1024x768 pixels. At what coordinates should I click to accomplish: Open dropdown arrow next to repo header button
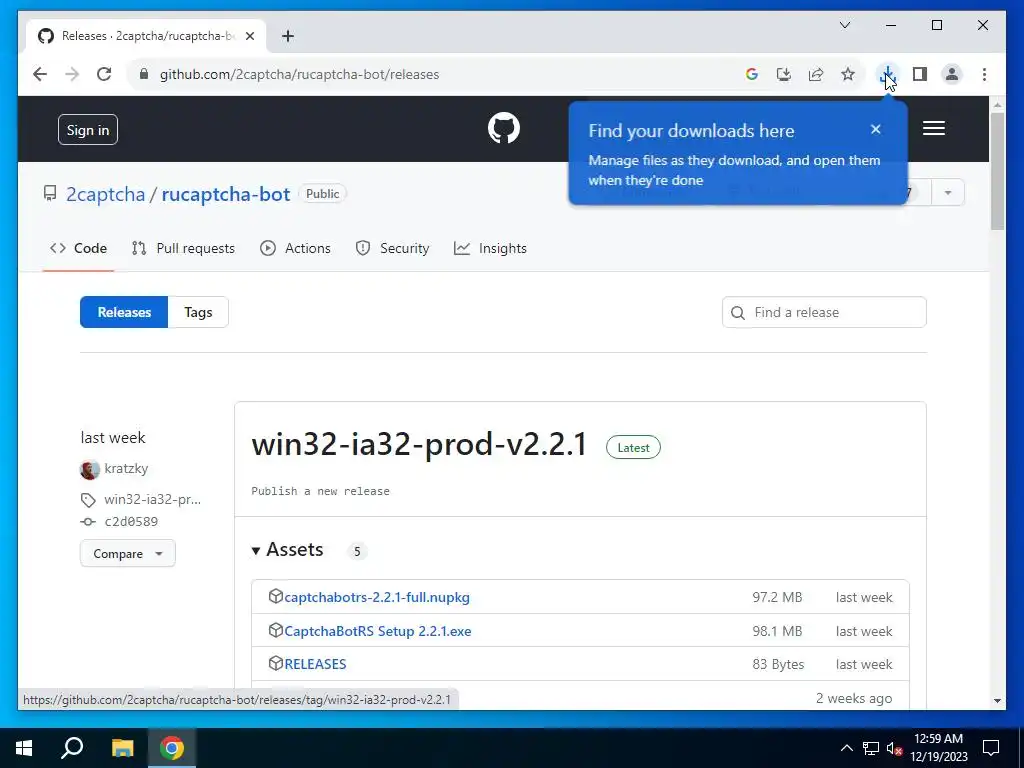948,193
